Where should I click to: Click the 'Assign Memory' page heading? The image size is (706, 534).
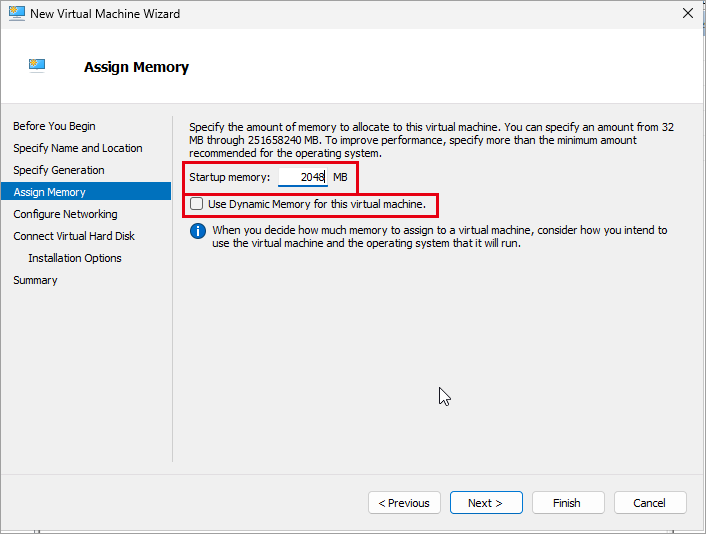click(x=136, y=67)
